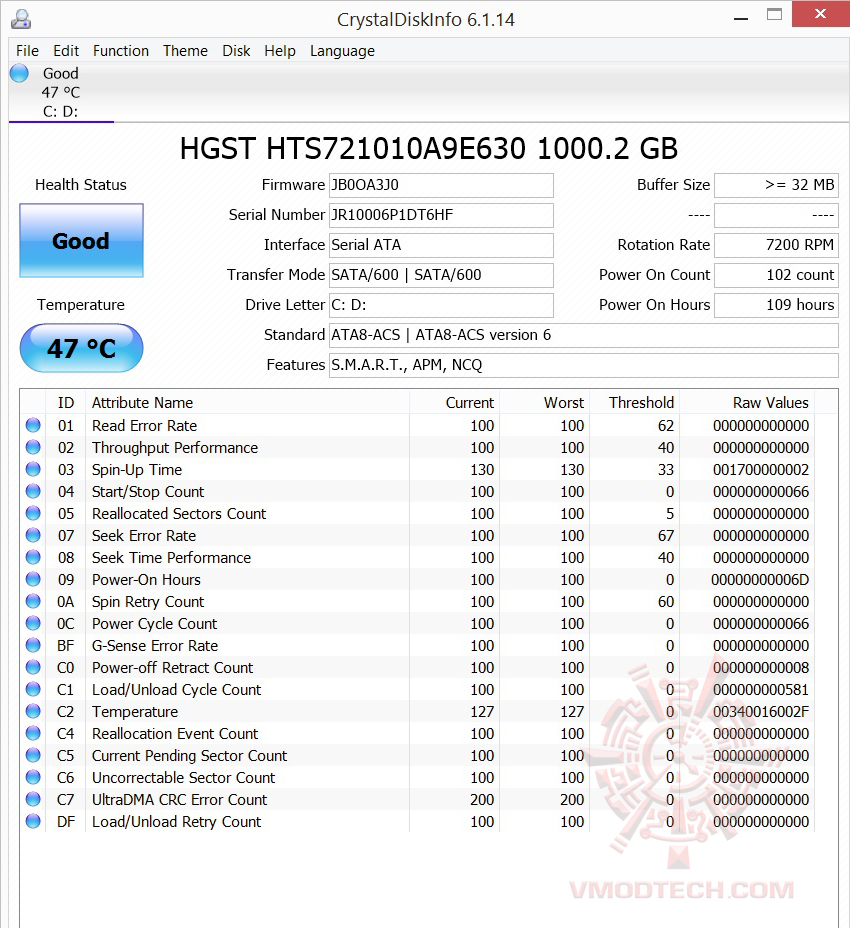
Task: Select the Spin-Up Time attribute name
Action: coord(137,470)
